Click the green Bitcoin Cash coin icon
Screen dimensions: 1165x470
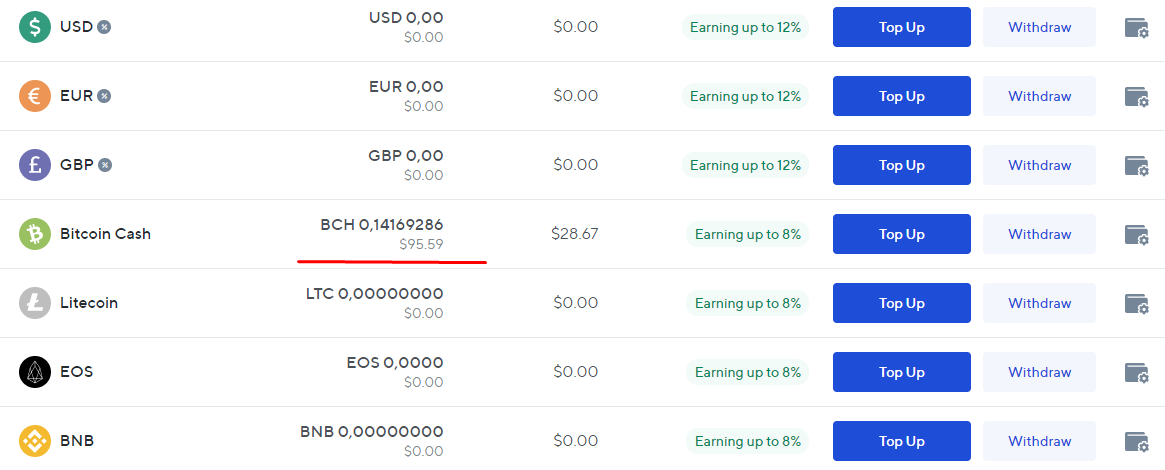pyautogui.click(x=35, y=234)
